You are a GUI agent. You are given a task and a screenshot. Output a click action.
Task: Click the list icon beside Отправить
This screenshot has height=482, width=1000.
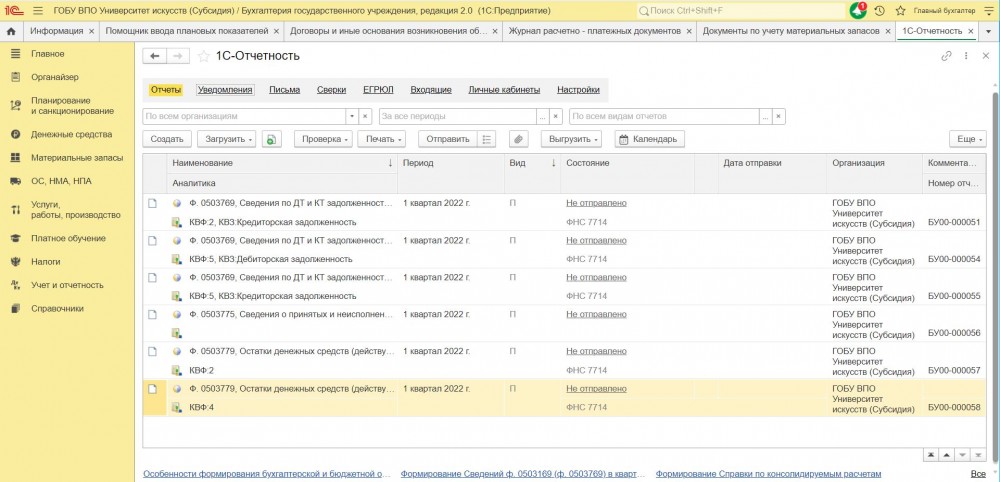click(x=487, y=139)
